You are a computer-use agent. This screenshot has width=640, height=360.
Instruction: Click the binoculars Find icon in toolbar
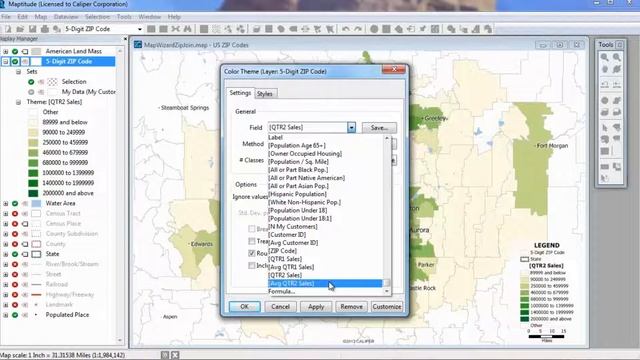(187, 29)
